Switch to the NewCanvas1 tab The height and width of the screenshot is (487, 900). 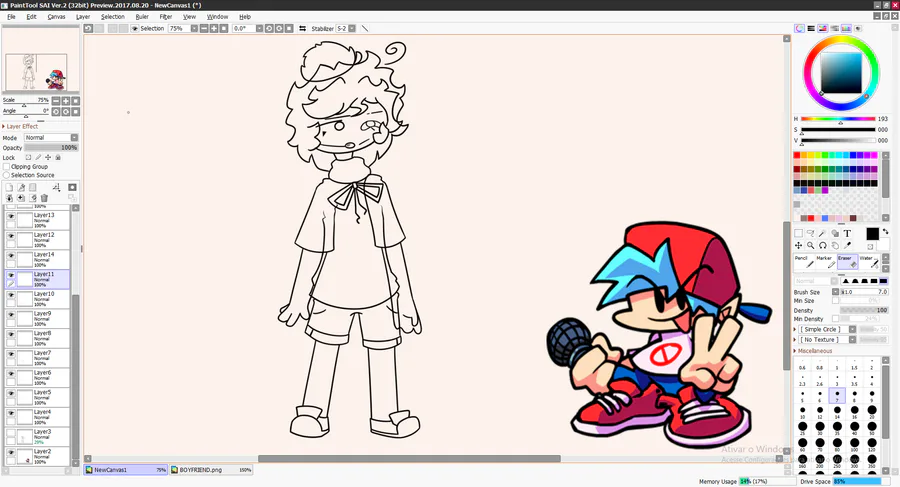point(126,470)
